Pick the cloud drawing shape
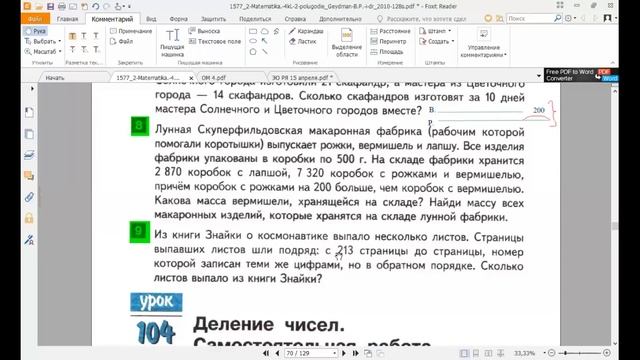The width and height of the screenshot is (640, 360). click(x=265, y=31)
